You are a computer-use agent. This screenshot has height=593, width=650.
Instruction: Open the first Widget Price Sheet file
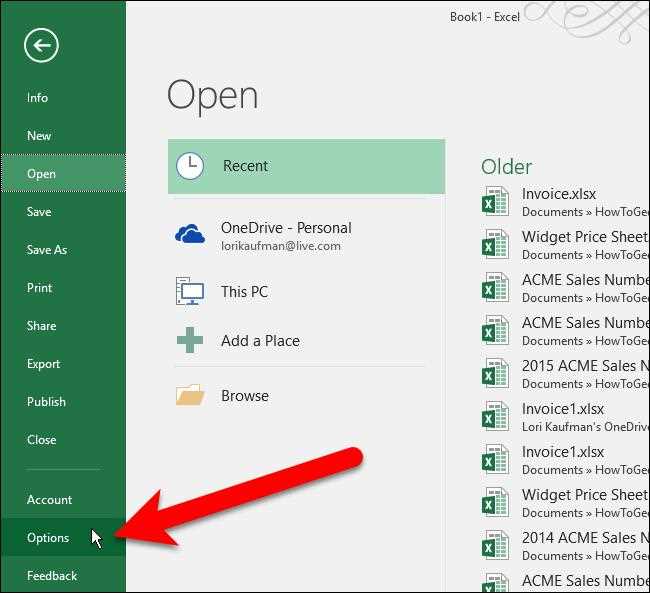565,245
